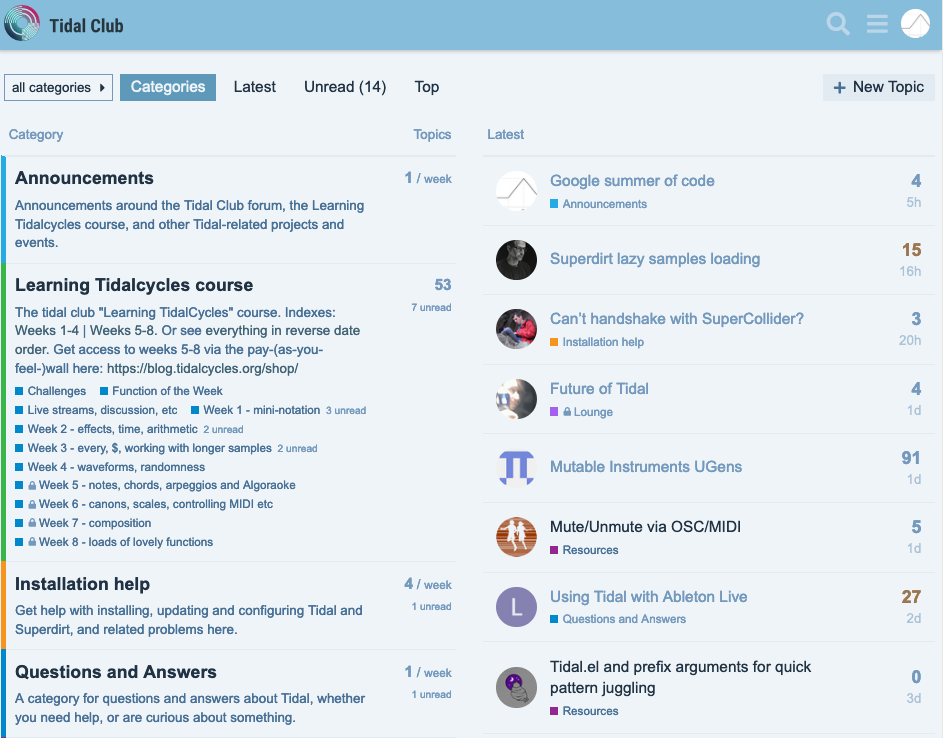Image resolution: width=943 pixels, height=738 pixels.
Task: Click the purple L avatar for Ableton topic
Action: 516,607
